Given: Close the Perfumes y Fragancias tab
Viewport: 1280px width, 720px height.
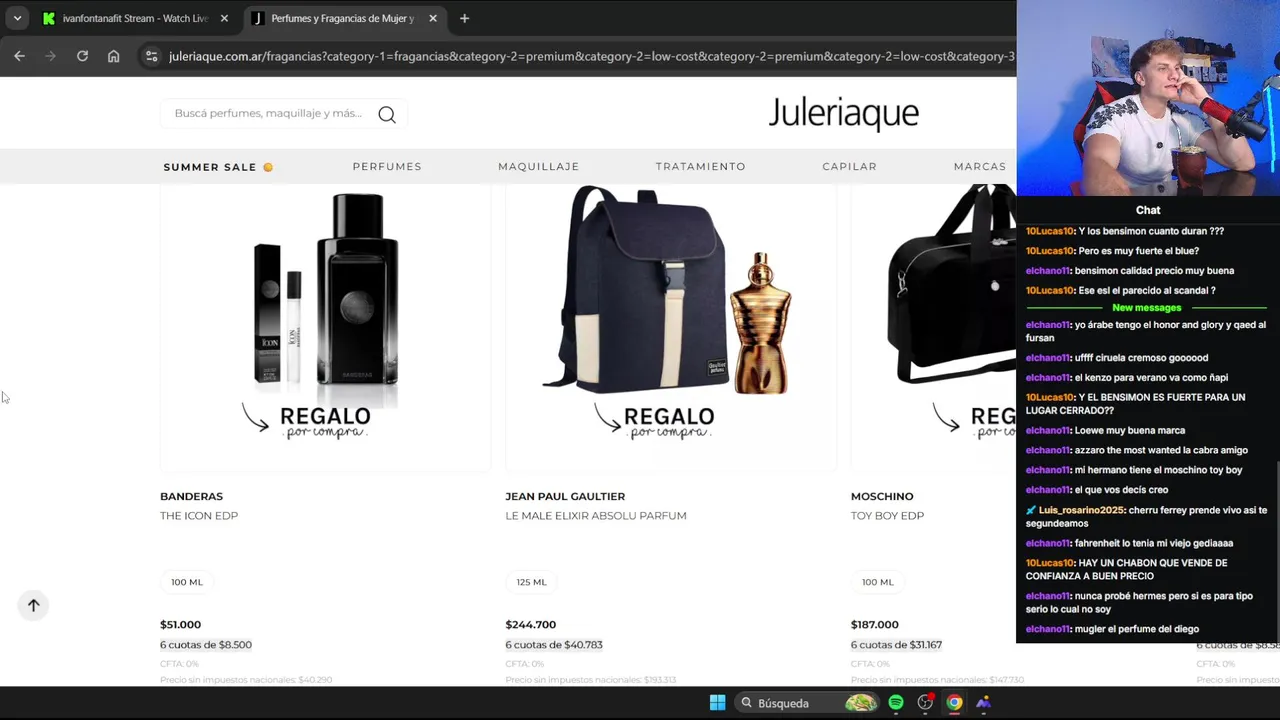Looking at the screenshot, I should click(x=432, y=18).
